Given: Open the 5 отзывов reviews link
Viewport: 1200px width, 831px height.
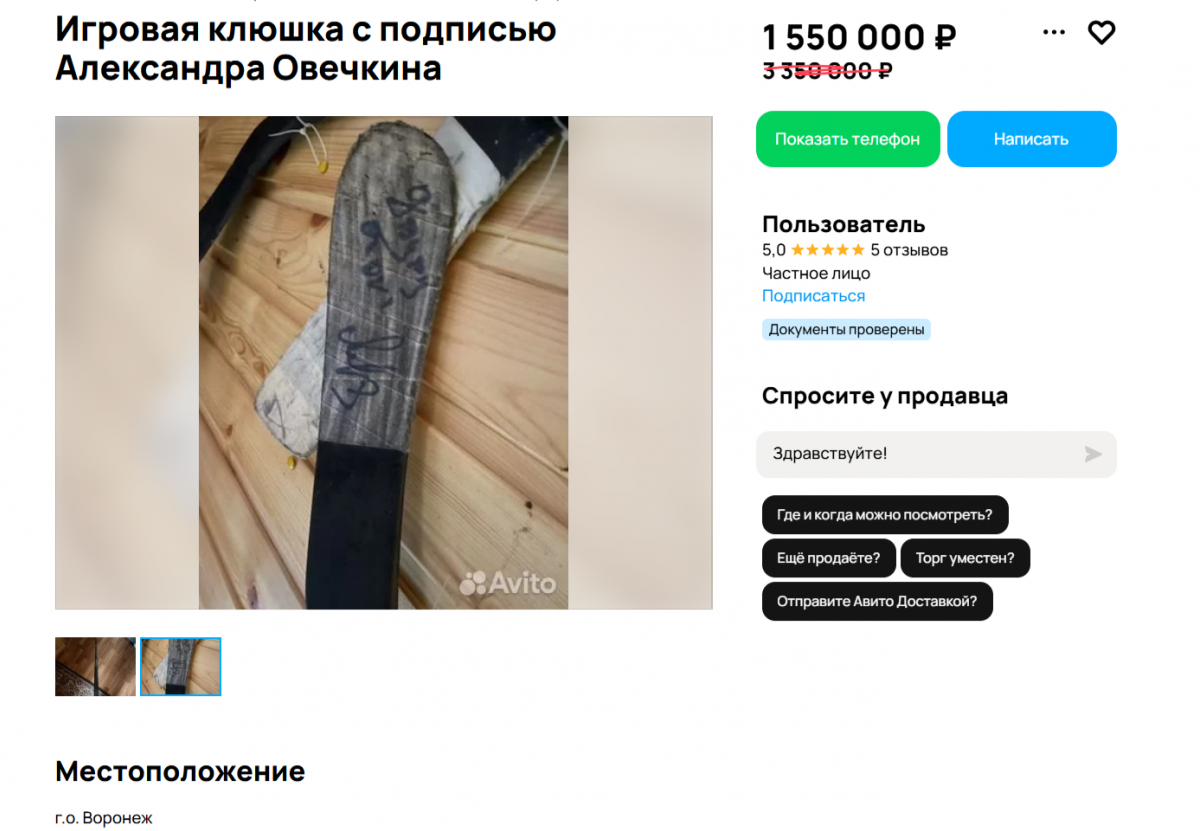Looking at the screenshot, I should [909, 250].
